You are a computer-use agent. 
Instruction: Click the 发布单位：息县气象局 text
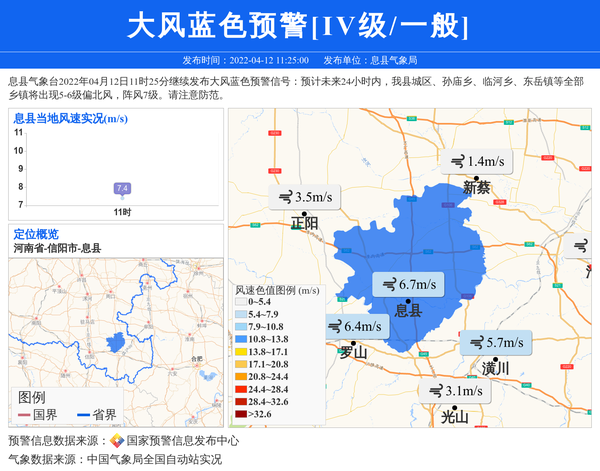pos(370,60)
